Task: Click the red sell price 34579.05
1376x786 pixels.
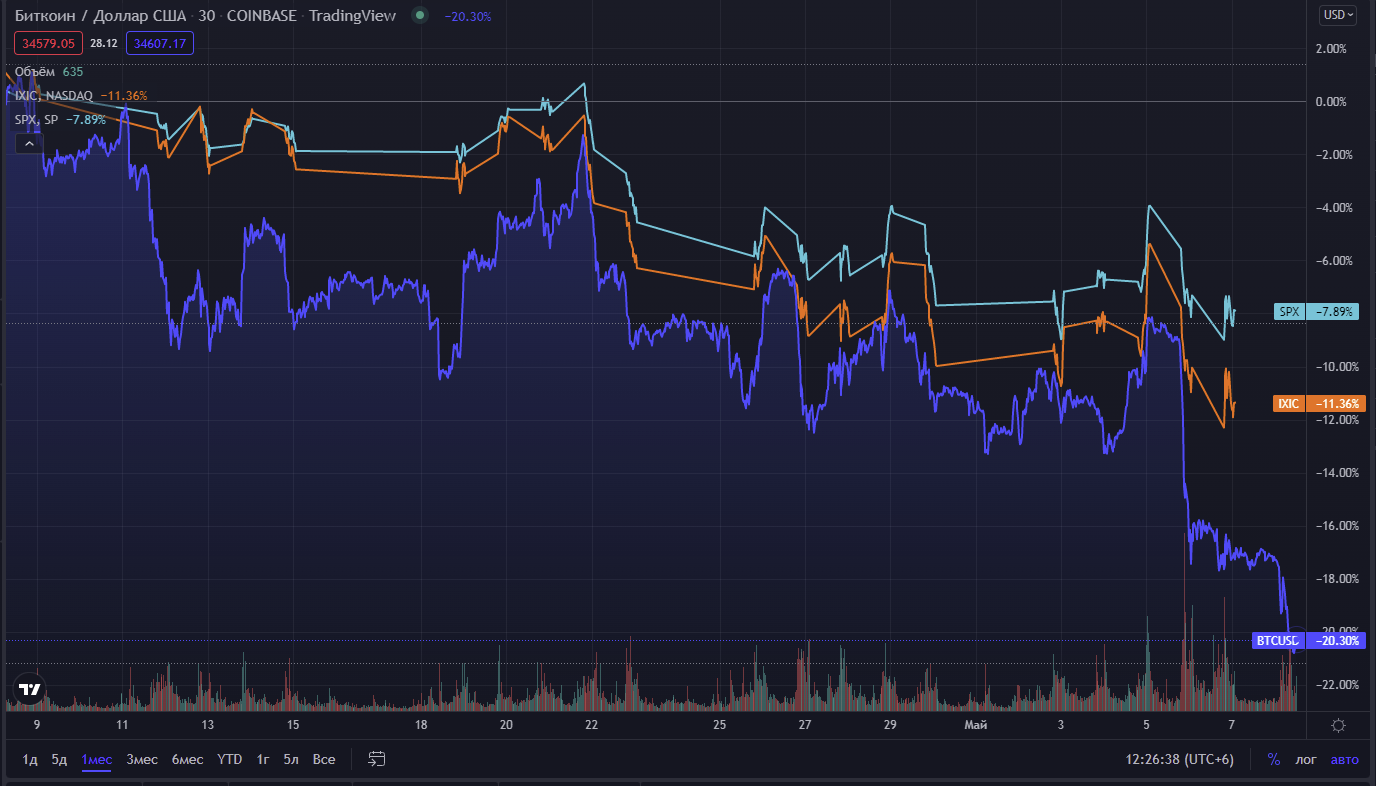Action: click(49, 43)
